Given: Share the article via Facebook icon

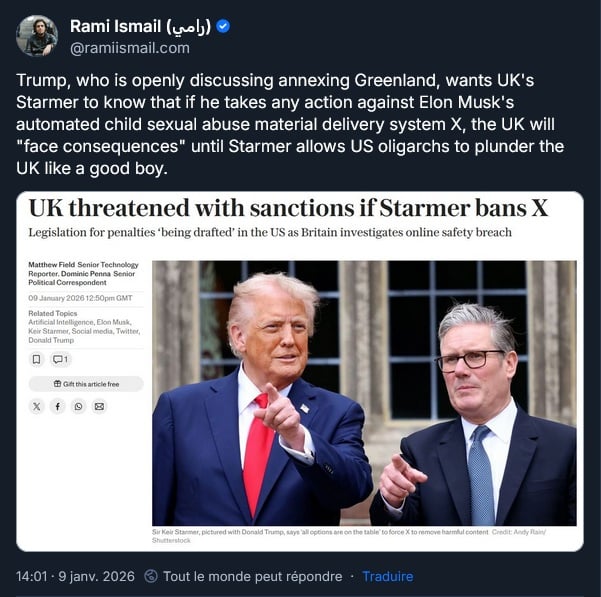Looking at the screenshot, I should pos(57,406).
